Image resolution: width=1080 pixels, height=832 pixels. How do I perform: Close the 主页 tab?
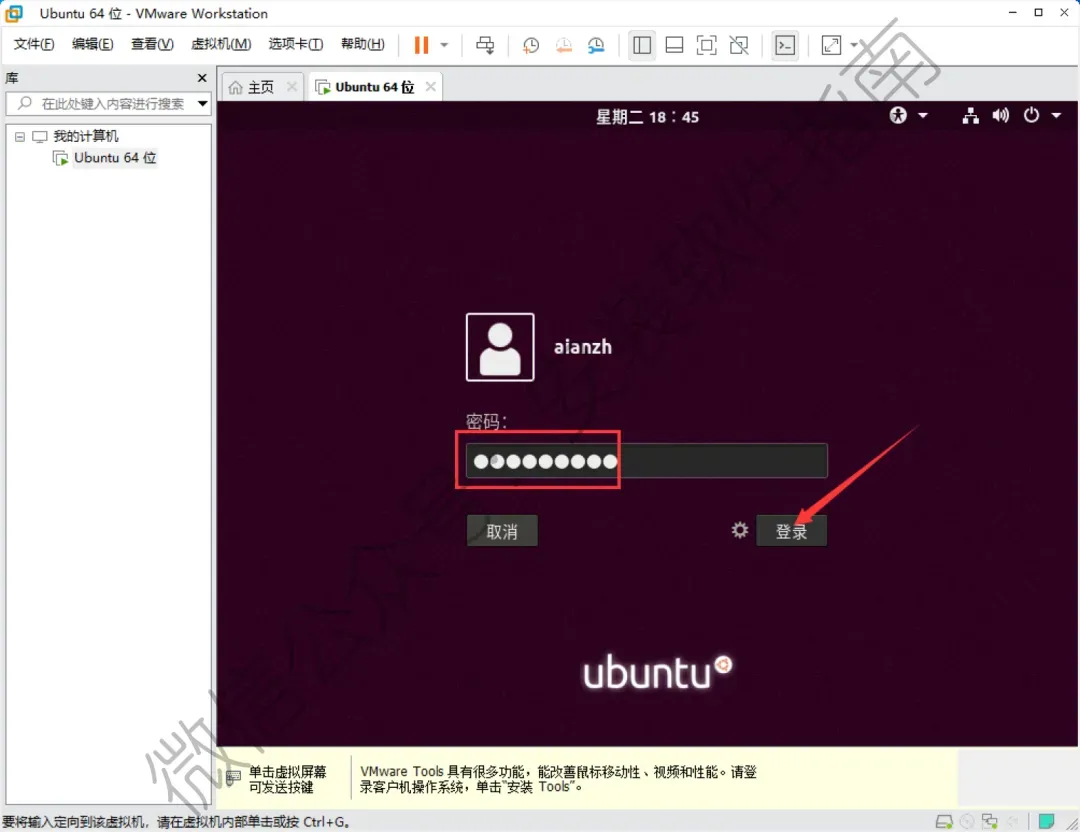[x=292, y=87]
